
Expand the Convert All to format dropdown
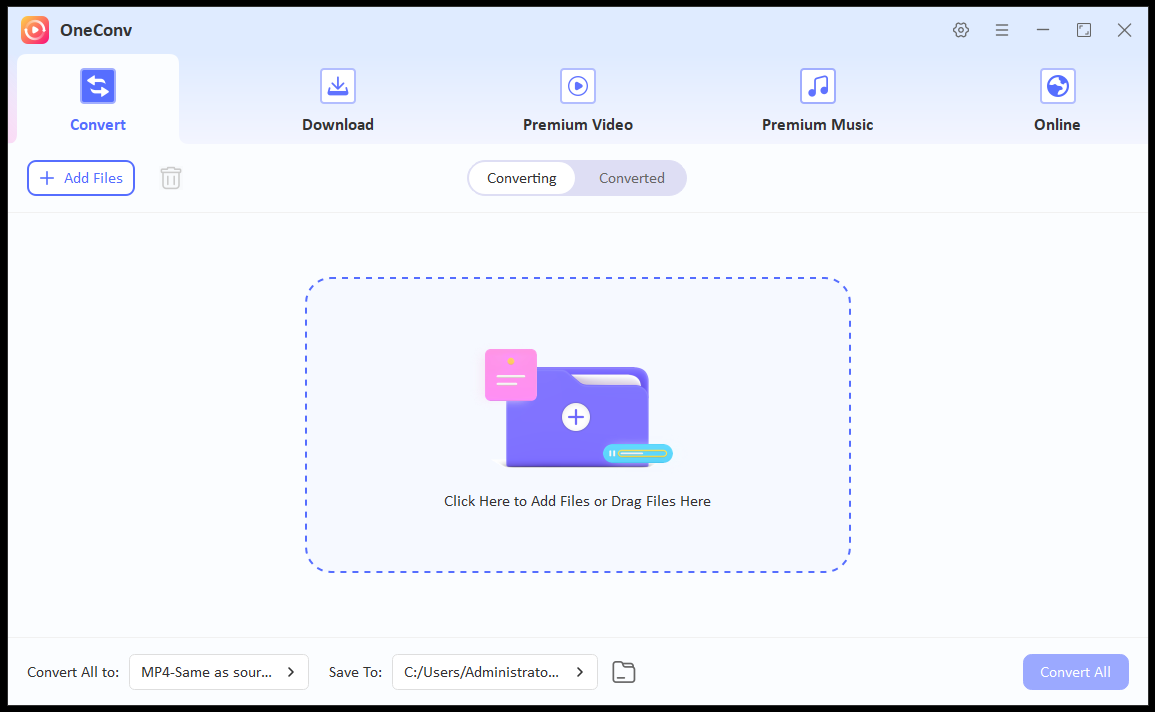219,672
